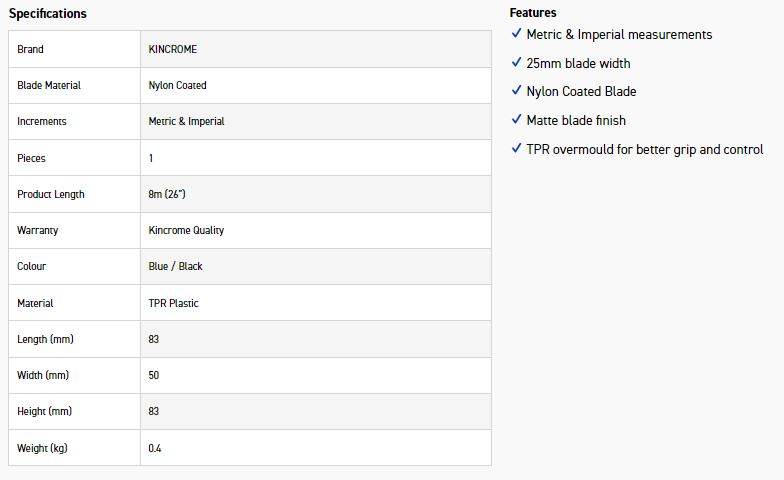Click the checkmark beside Nylon Coated Blade
This screenshot has width=784, height=480.
(x=517, y=91)
